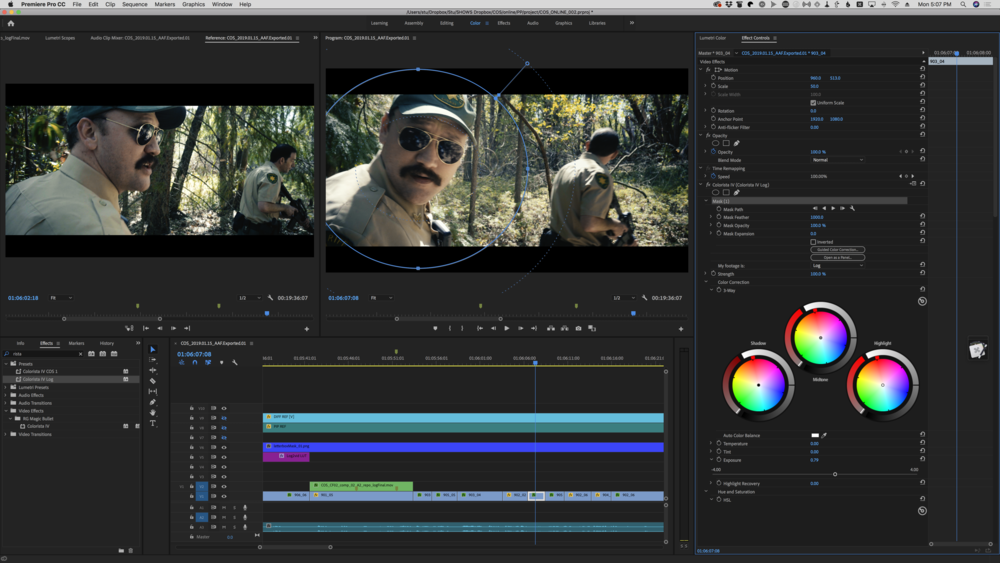Open the Sequence menu

click(135, 4)
